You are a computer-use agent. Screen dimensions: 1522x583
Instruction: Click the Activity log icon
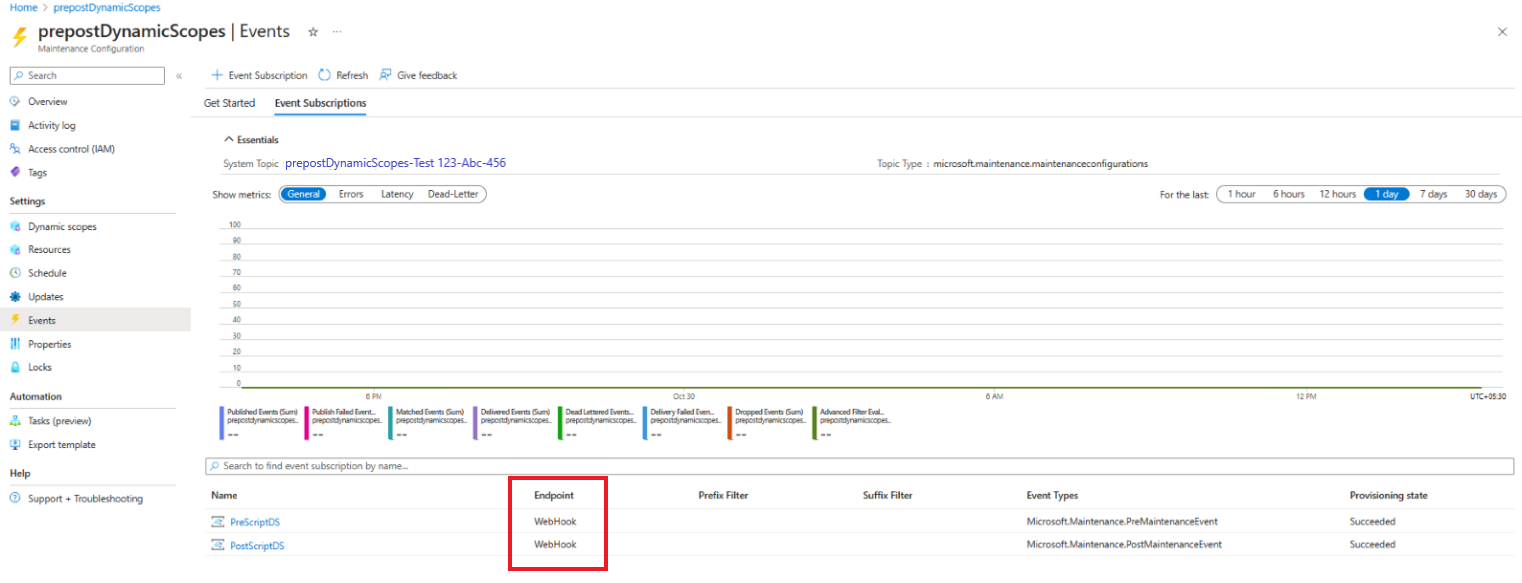[15, 126]
